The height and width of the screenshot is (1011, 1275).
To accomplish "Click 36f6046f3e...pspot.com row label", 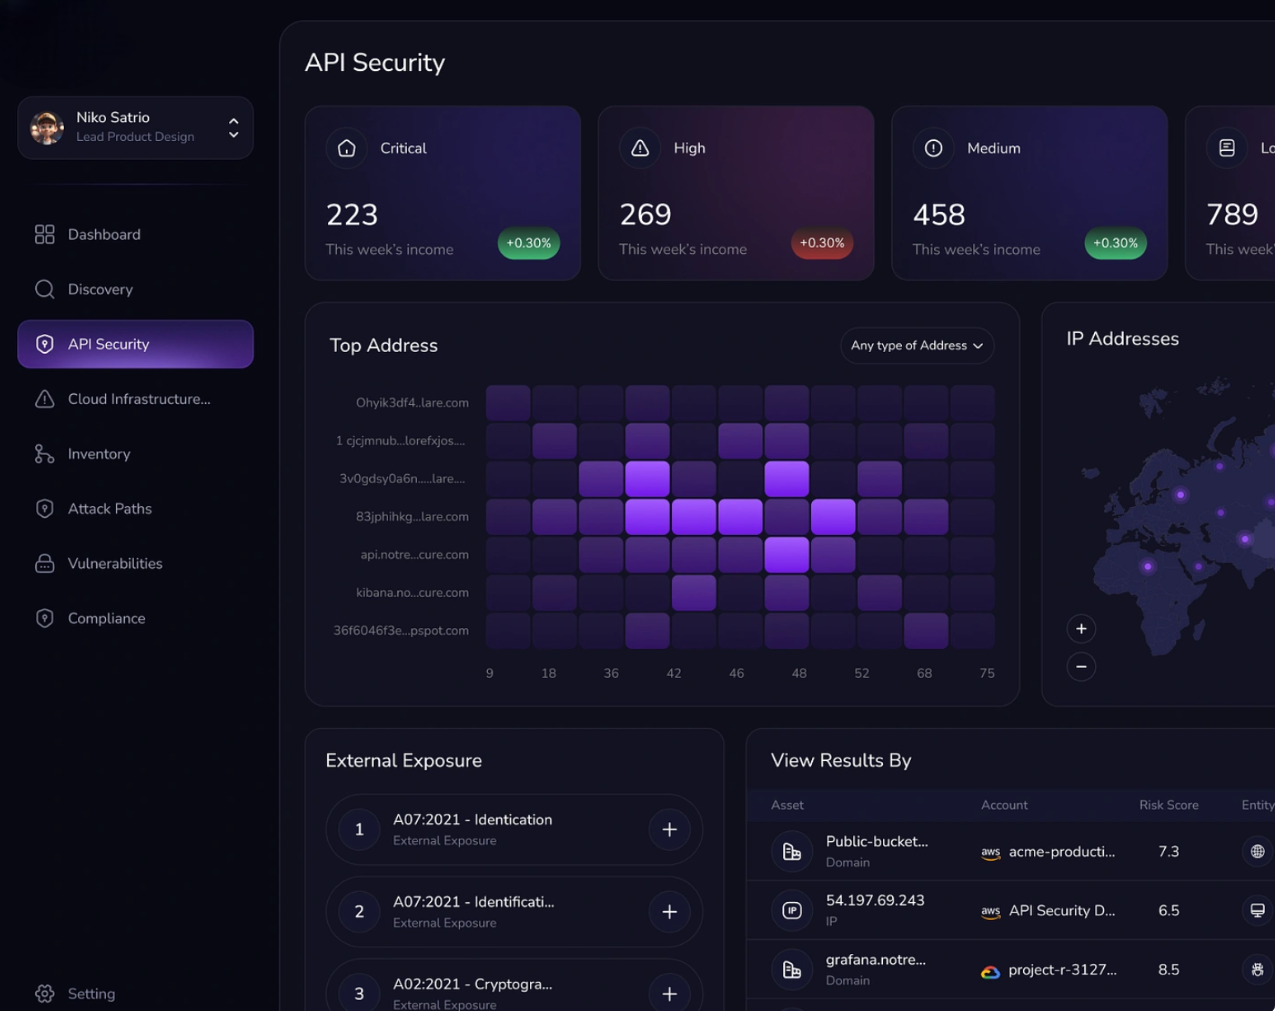I will tap(401, 631).
